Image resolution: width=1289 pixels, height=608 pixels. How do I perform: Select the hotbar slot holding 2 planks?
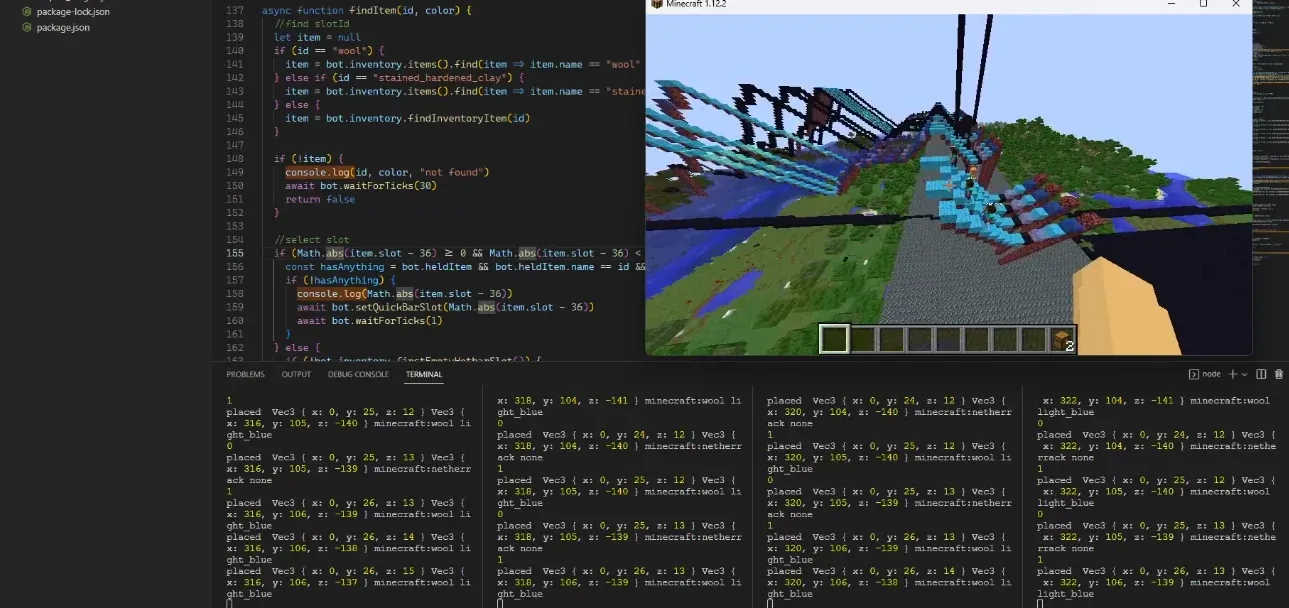[x=1062, y=339]
